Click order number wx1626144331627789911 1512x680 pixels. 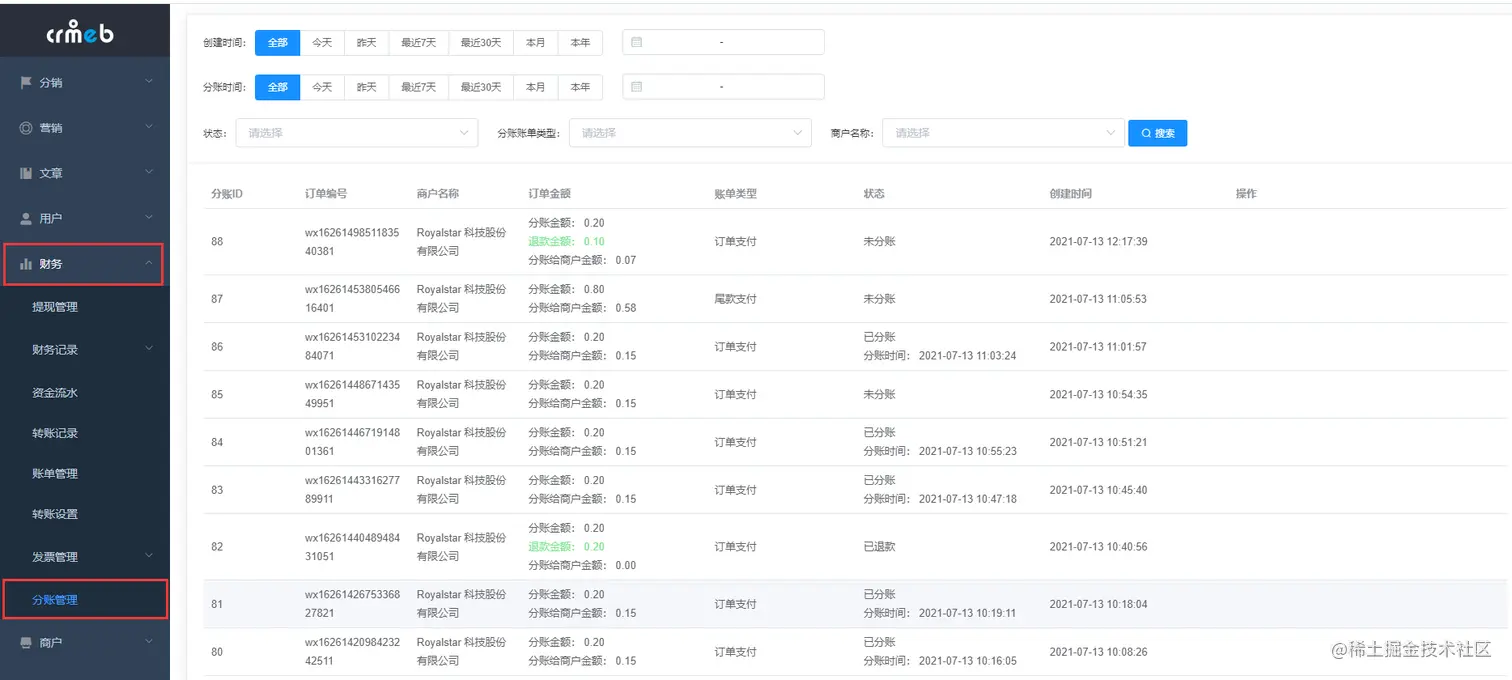352,490
